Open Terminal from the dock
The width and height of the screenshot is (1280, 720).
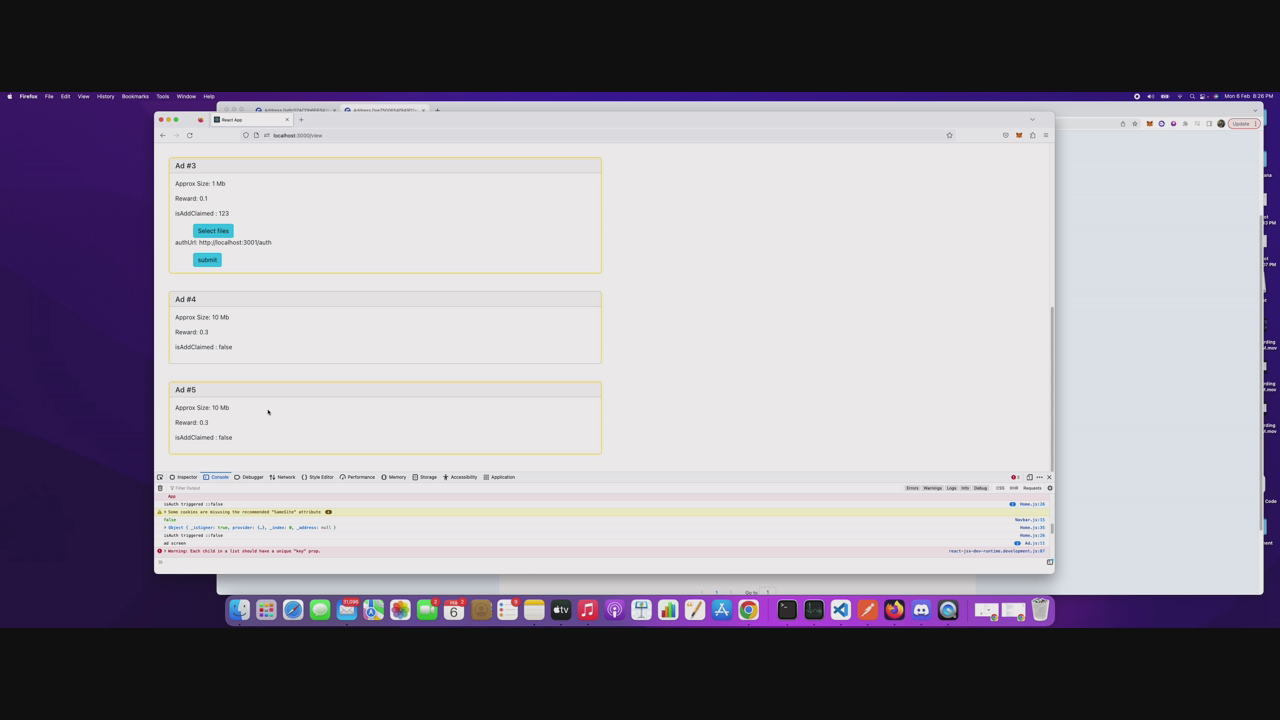(787, 610)
